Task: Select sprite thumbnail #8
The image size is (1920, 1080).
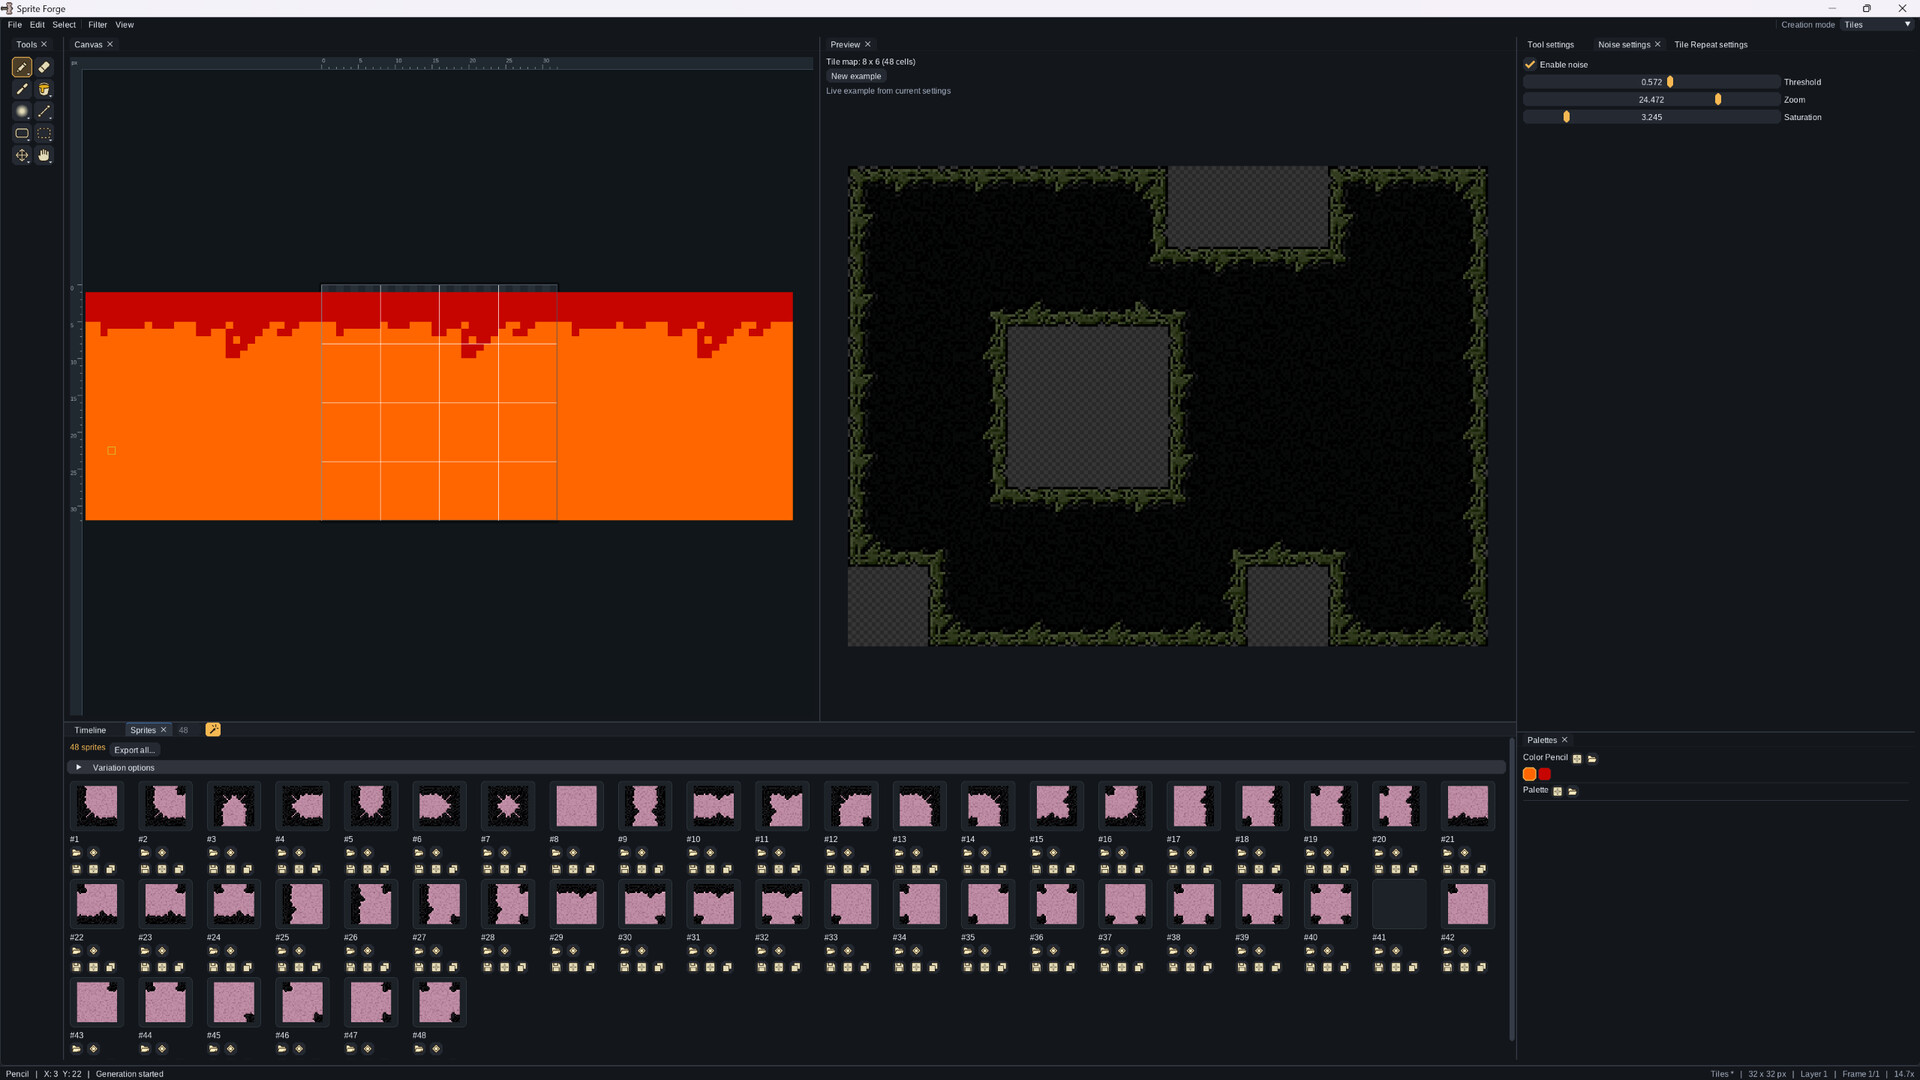Action: 576,806
